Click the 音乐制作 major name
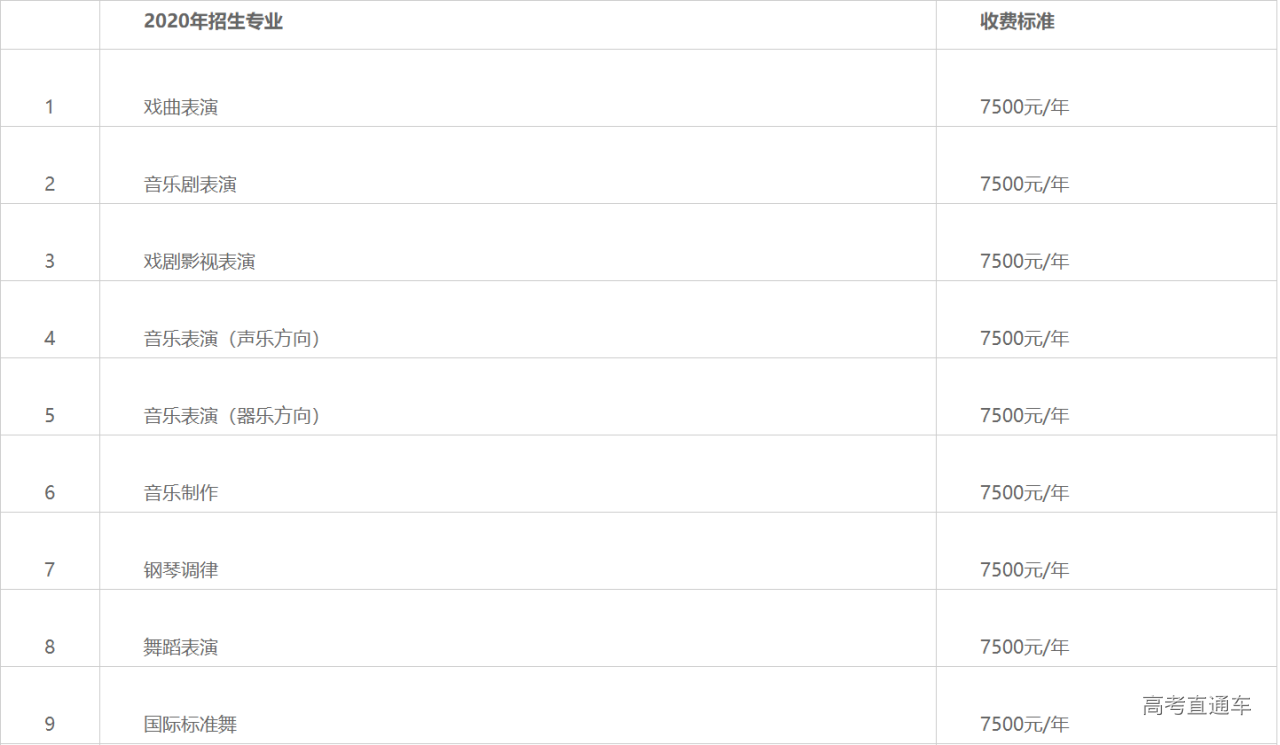The width and height of the screenshot is (1280, 745). pos(181,493)
